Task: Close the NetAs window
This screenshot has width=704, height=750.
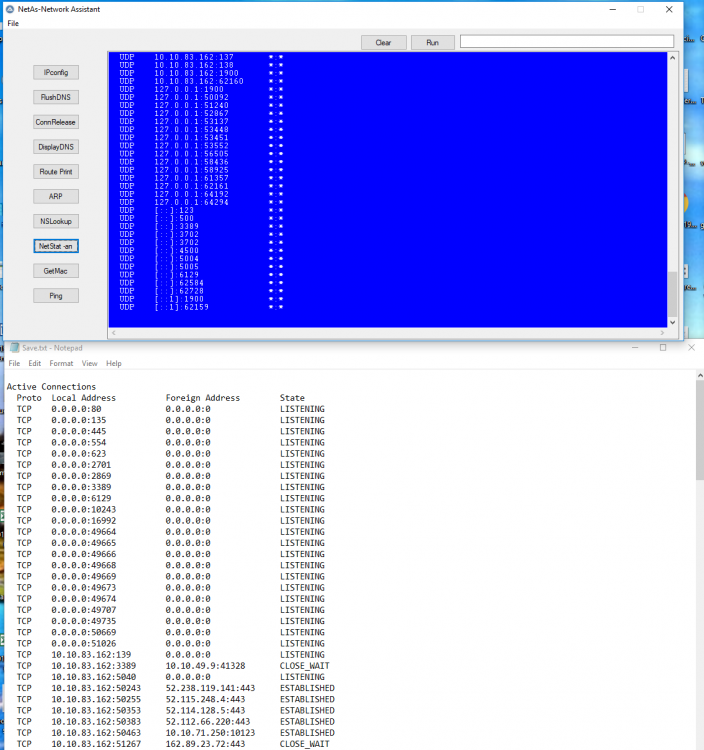Action: (x=669, y=10)
